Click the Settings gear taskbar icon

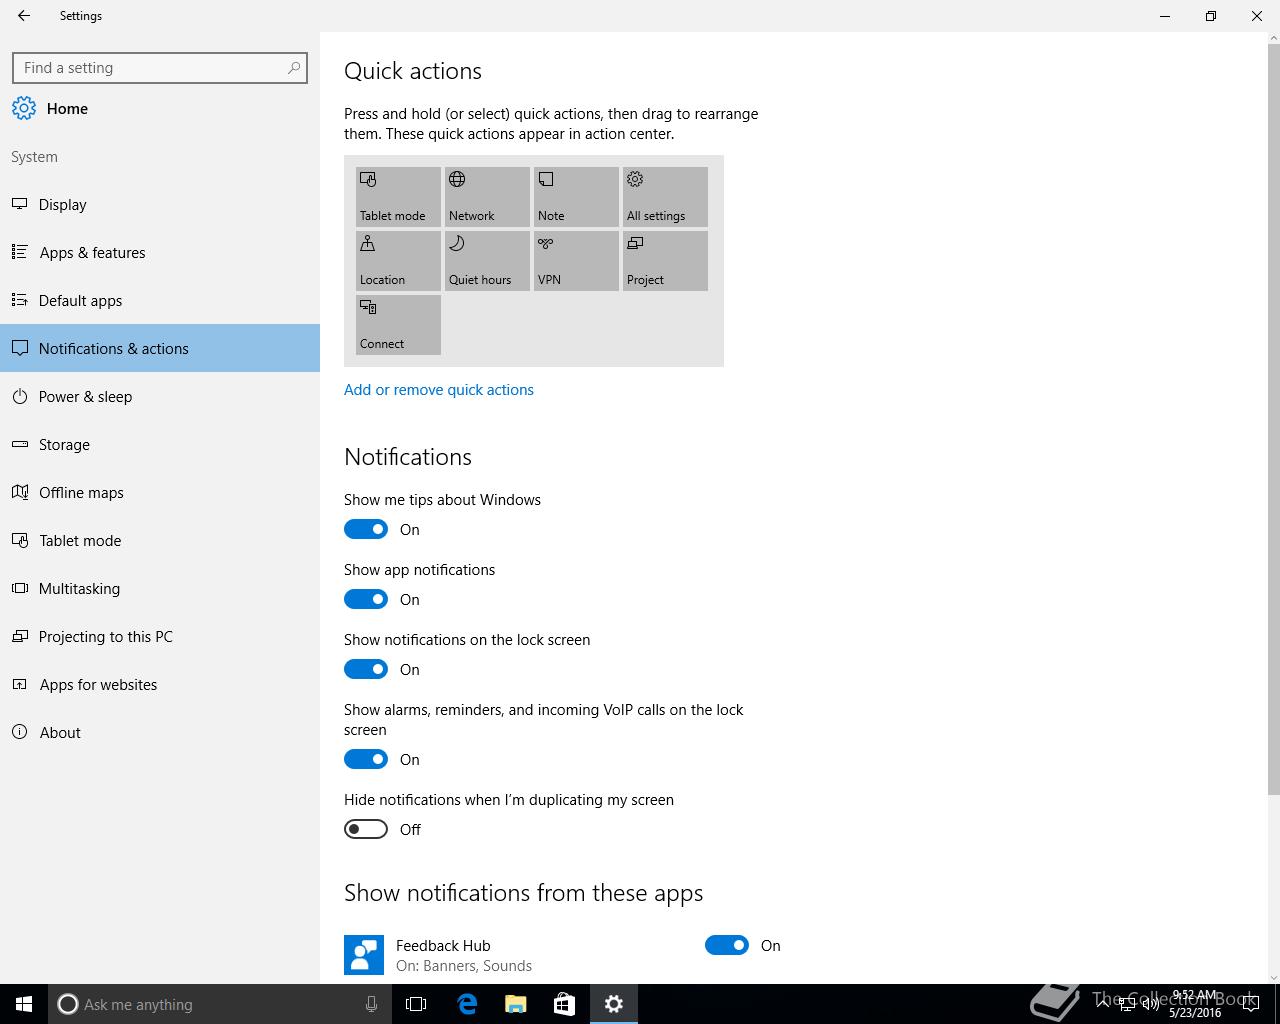click(613, 1004)
